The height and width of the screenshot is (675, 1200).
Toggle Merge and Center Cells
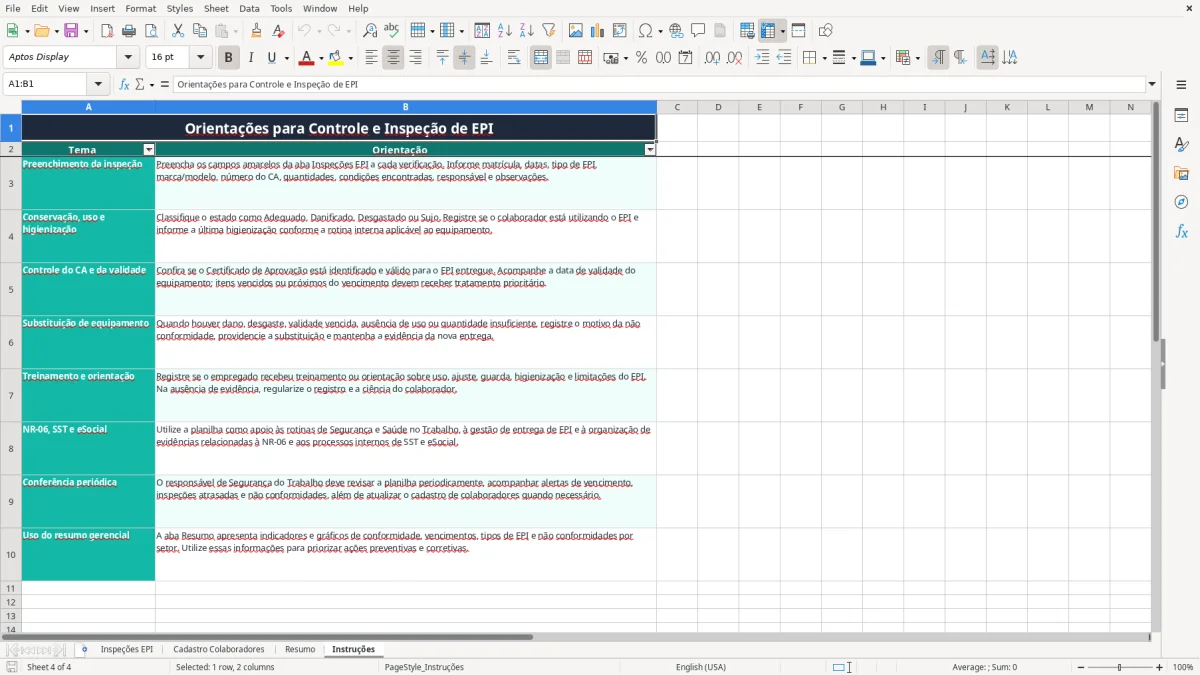tap(541, 58)
